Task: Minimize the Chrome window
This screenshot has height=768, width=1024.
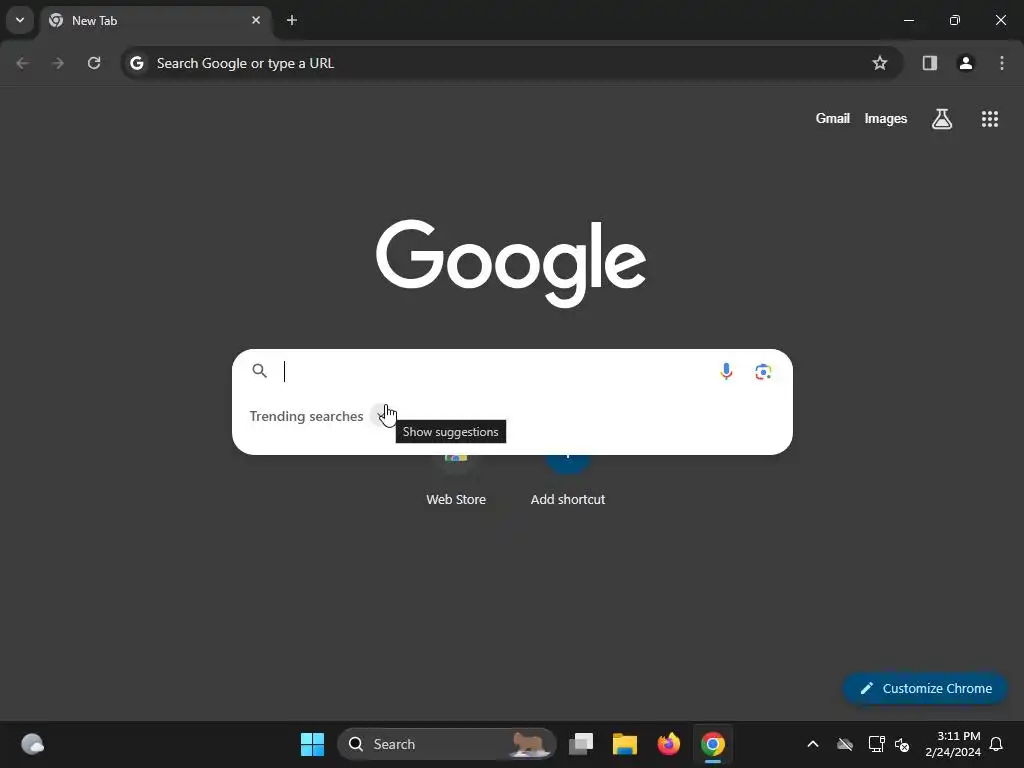Action: pyautogui.click(x=908, y=20)
